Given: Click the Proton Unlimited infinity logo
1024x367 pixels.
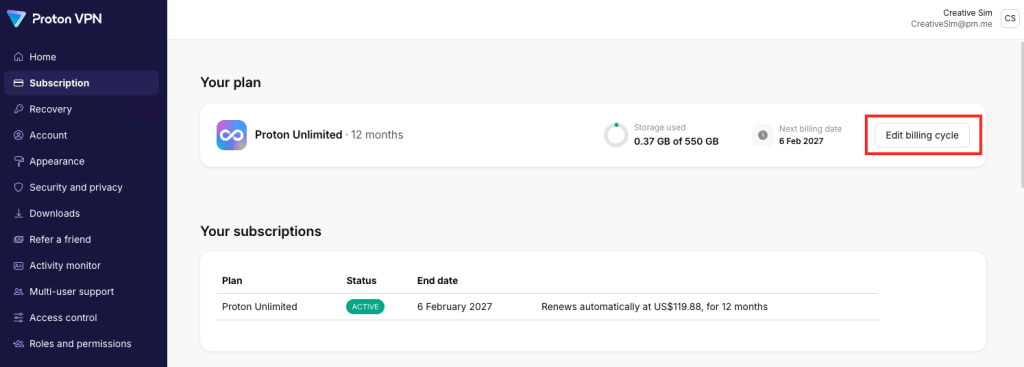Looking at the screenshot, I should tap(231, 135).
